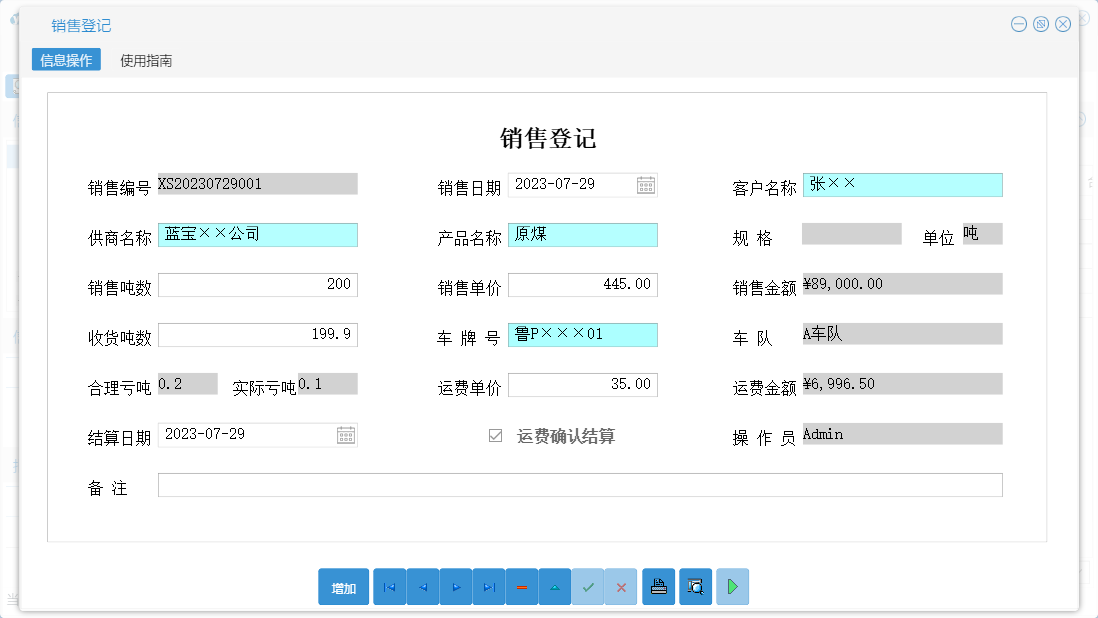Print the sales registration form

(658, 587)
